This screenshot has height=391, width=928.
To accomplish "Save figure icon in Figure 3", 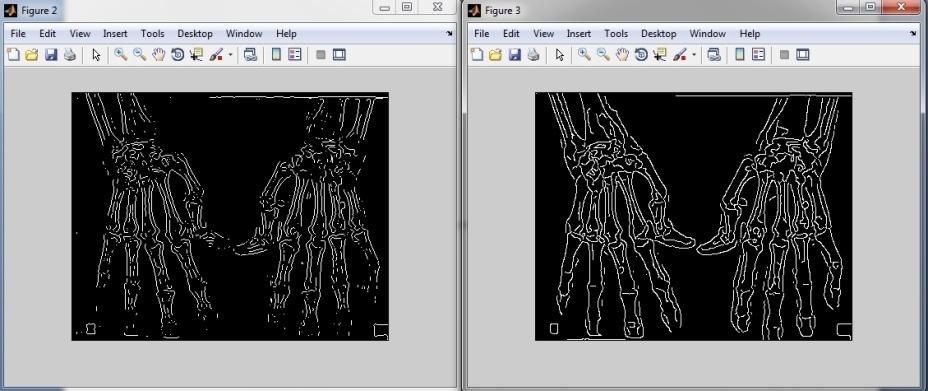I will [515, 55].
